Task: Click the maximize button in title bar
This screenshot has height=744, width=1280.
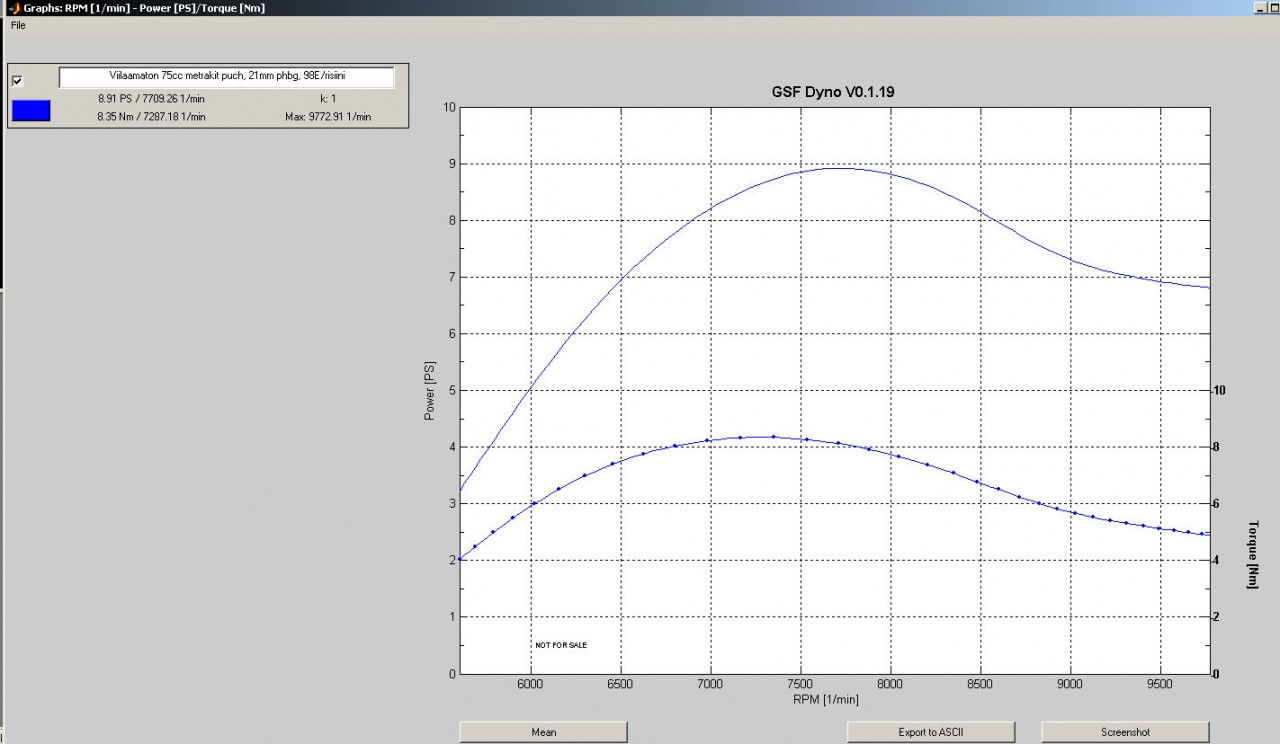Action: 1273,7
